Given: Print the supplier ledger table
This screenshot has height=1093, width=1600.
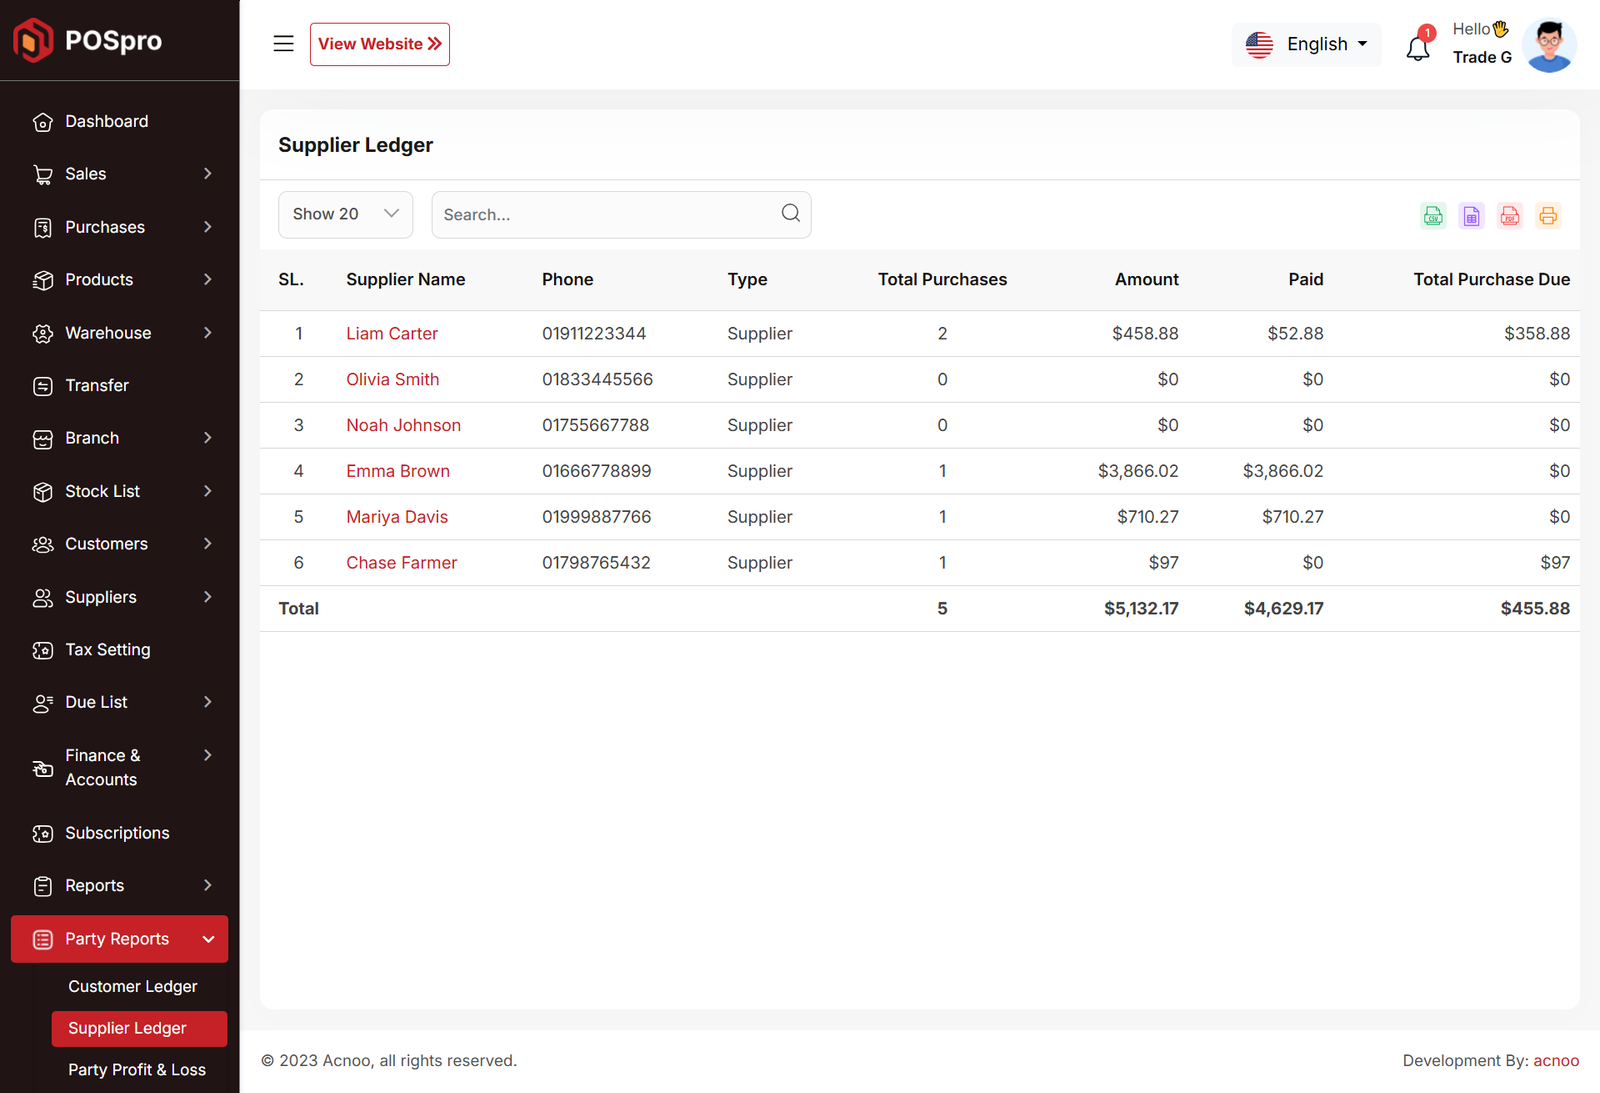Looking at the screenshot, I should pos(1547,216).
